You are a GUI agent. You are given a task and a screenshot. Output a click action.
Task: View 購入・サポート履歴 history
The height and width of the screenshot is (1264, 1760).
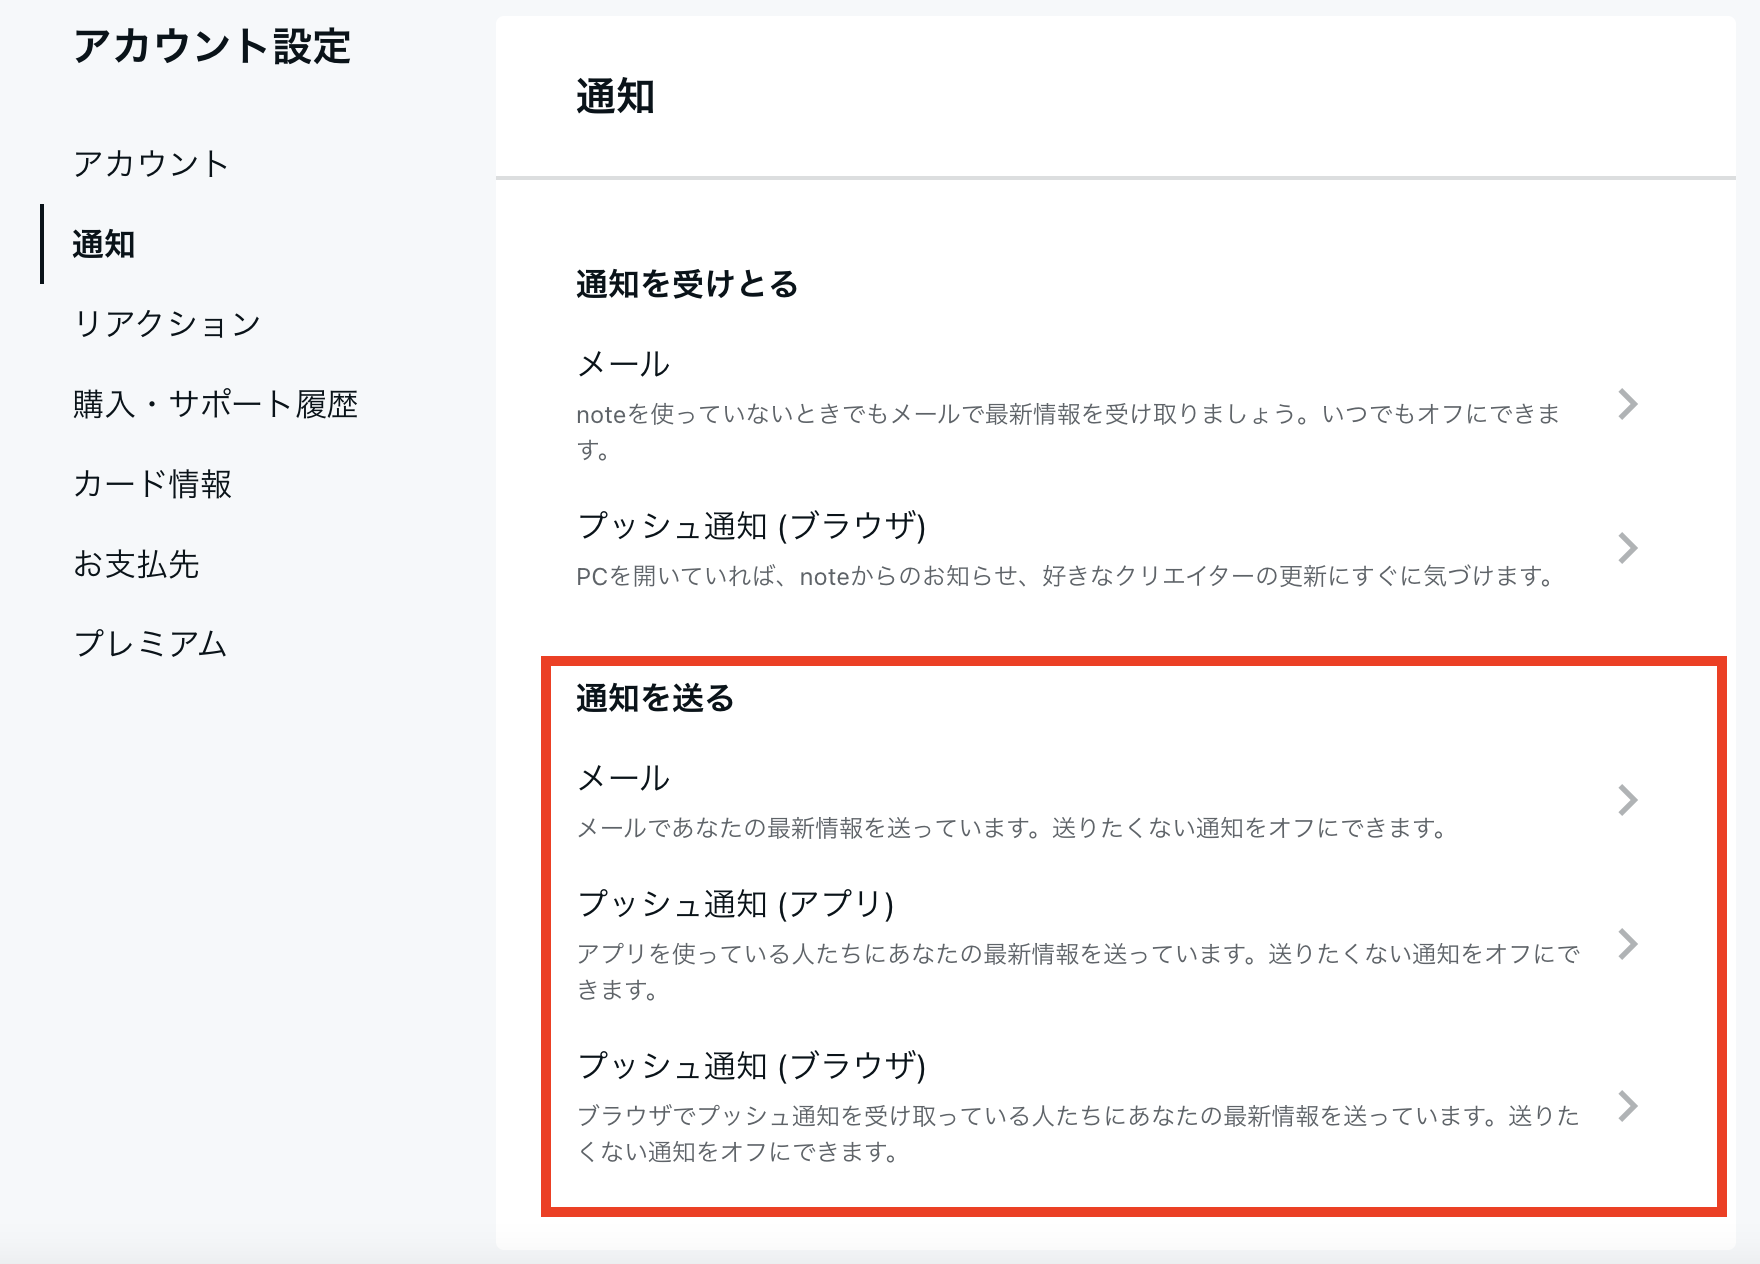pos(216,404)
